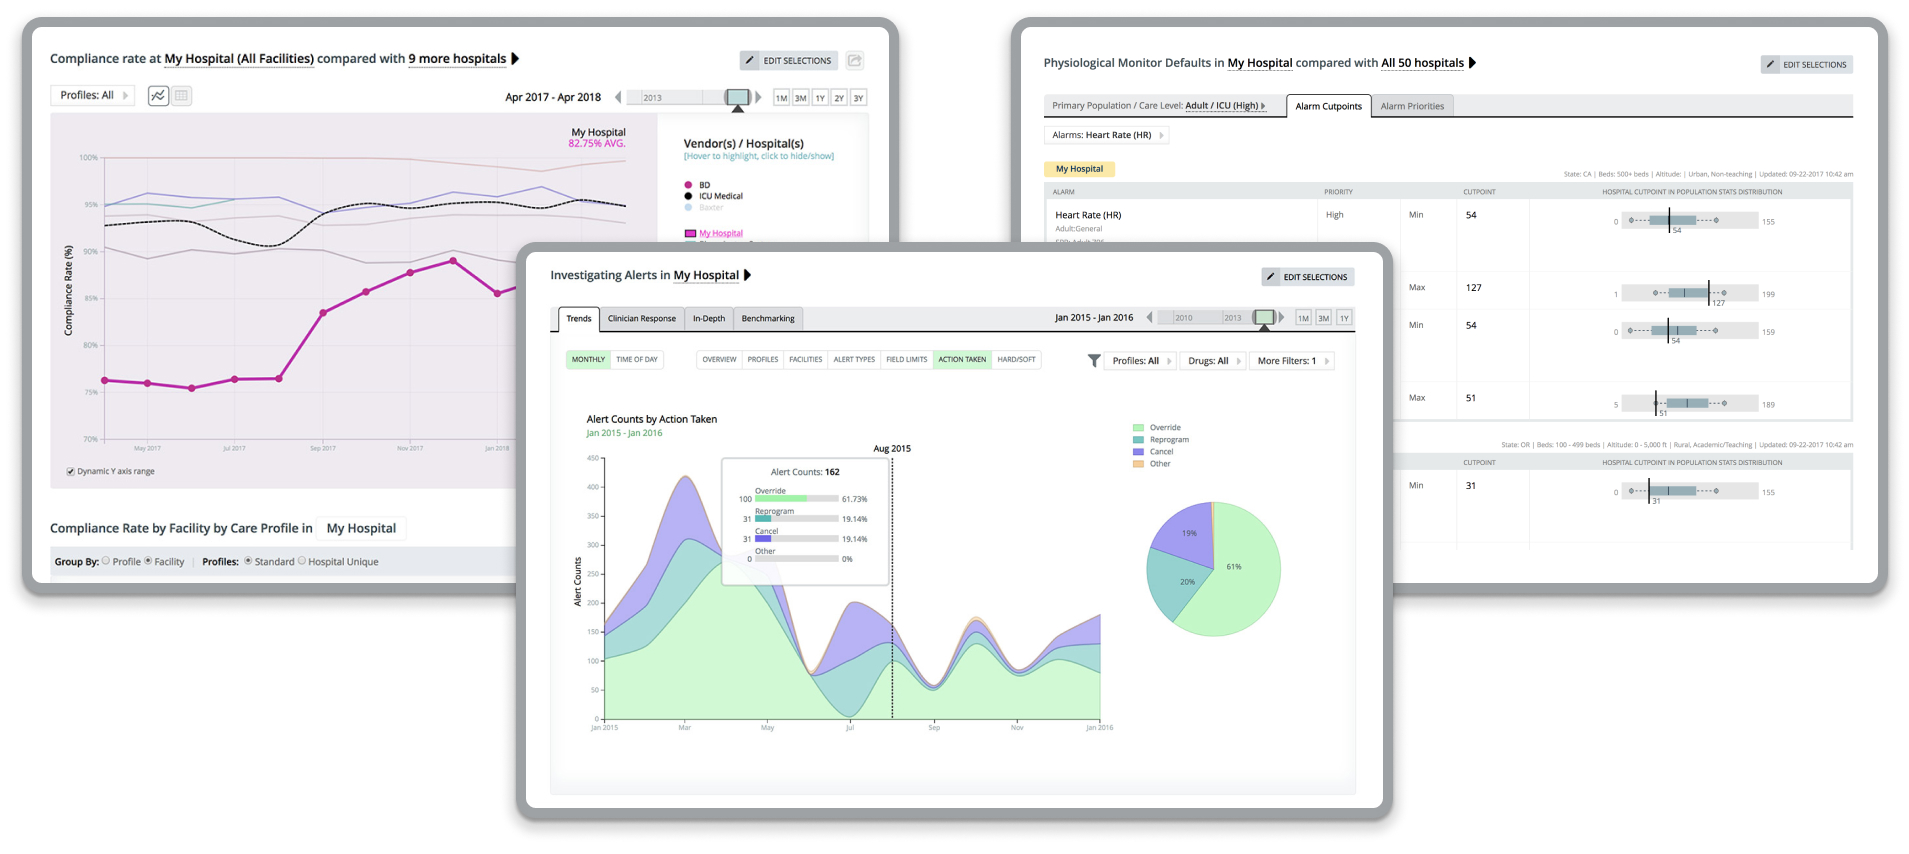Select Field Limits breakdown

point(907,360)
